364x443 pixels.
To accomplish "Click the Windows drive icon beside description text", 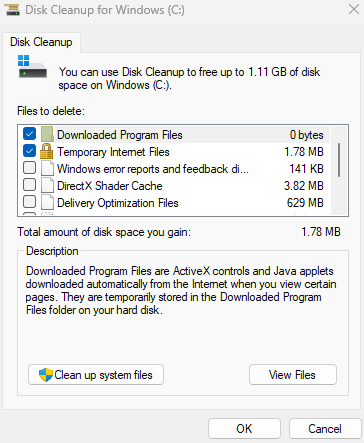I will 32,67.
